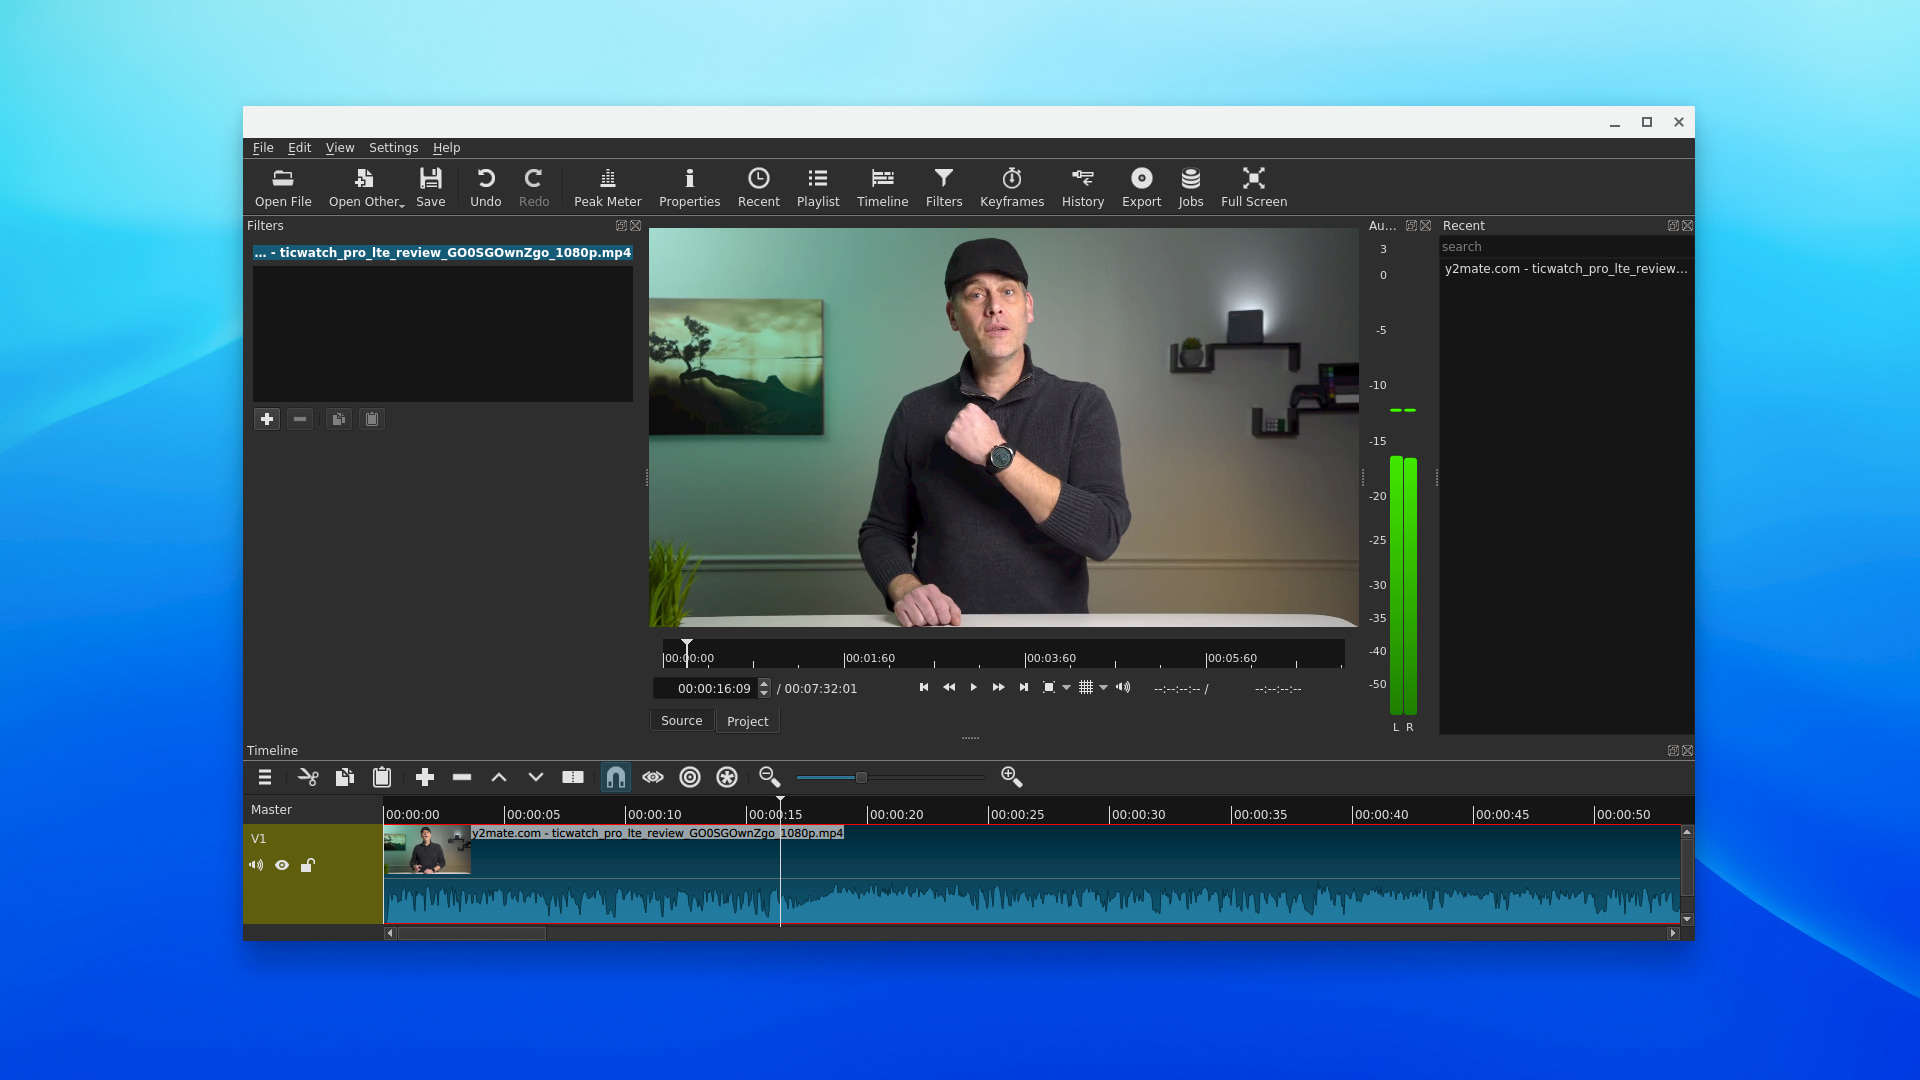Click the Zoom In icon on timeline
1920x1080 pixels.
[x=1011, y=777]
